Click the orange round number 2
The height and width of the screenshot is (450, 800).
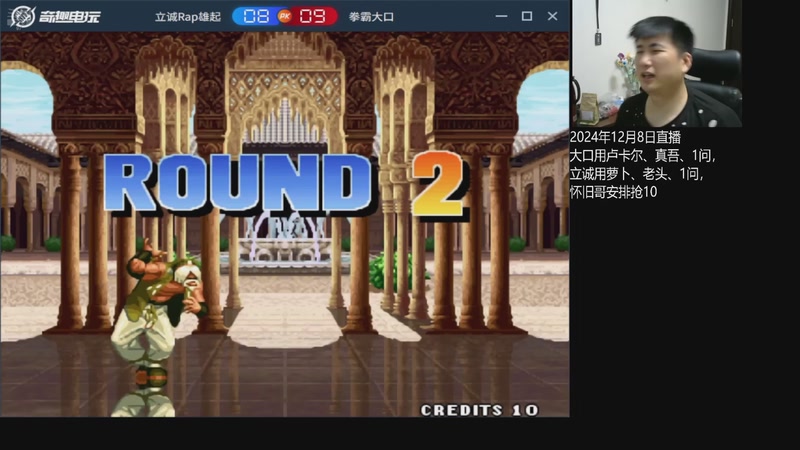tap(439, 185)
